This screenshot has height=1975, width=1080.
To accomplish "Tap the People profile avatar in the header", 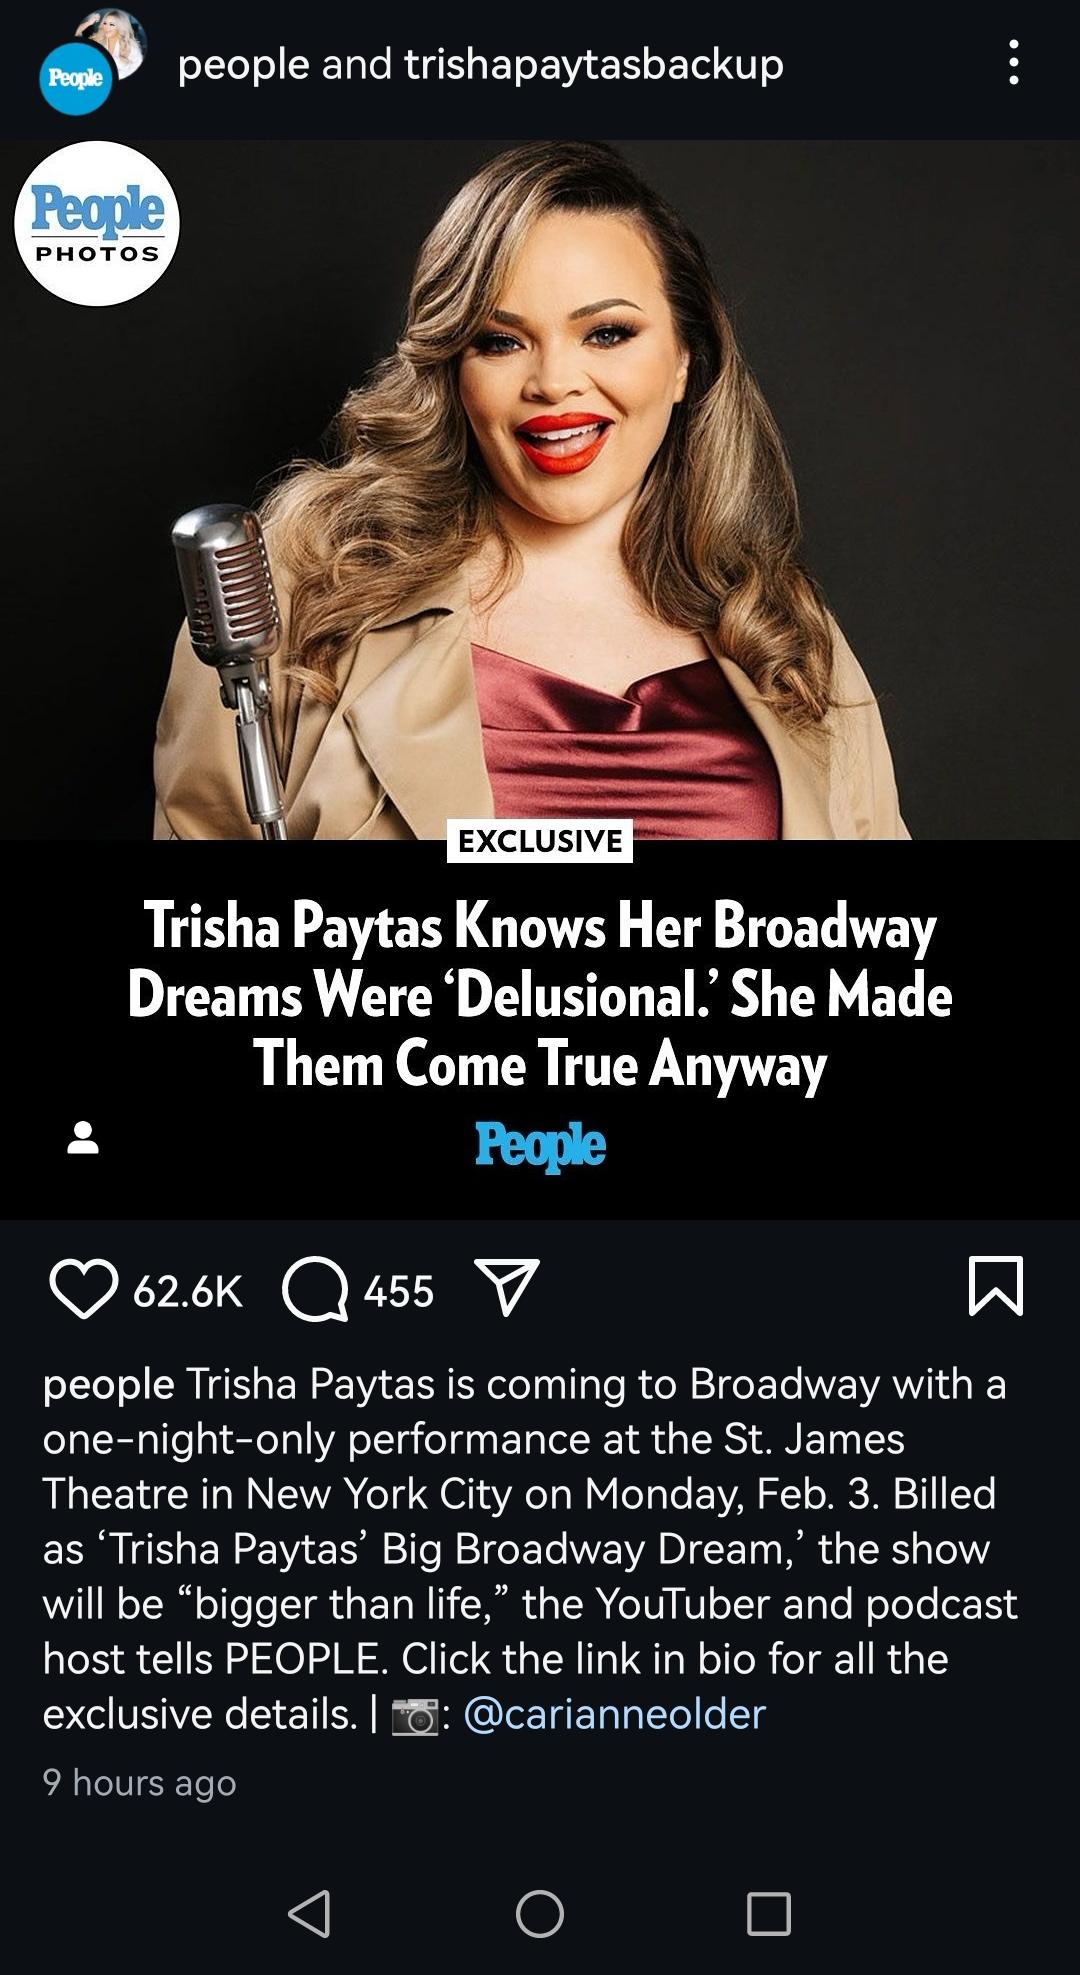I will click(76, 78).
